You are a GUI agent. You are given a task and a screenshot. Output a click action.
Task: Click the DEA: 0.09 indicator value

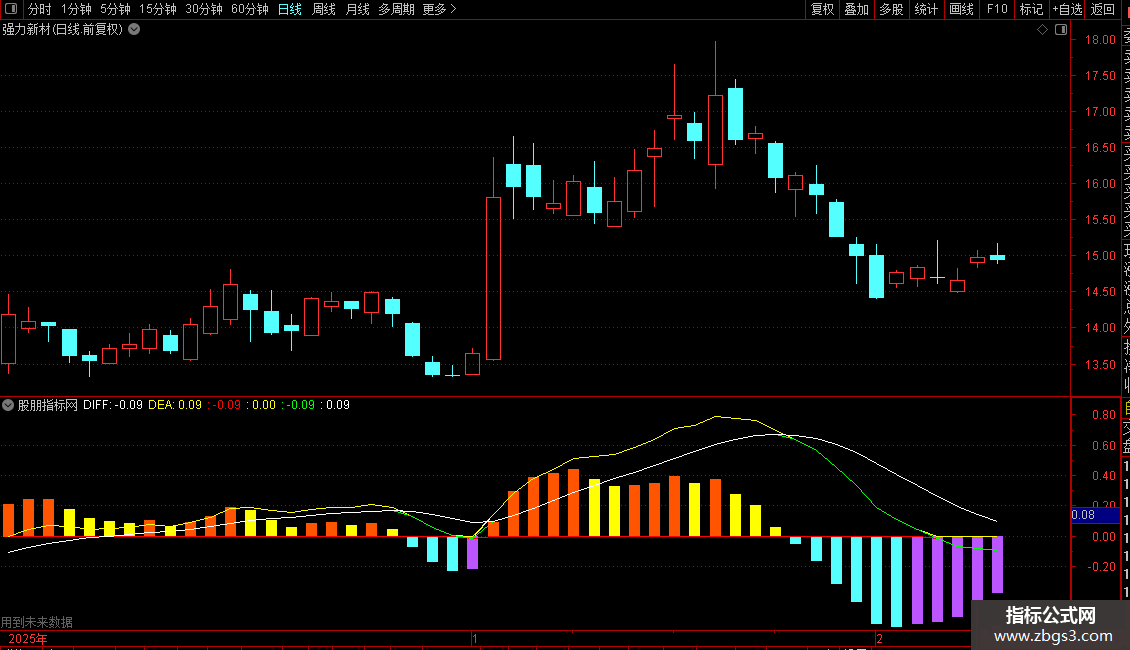[175, 405]
